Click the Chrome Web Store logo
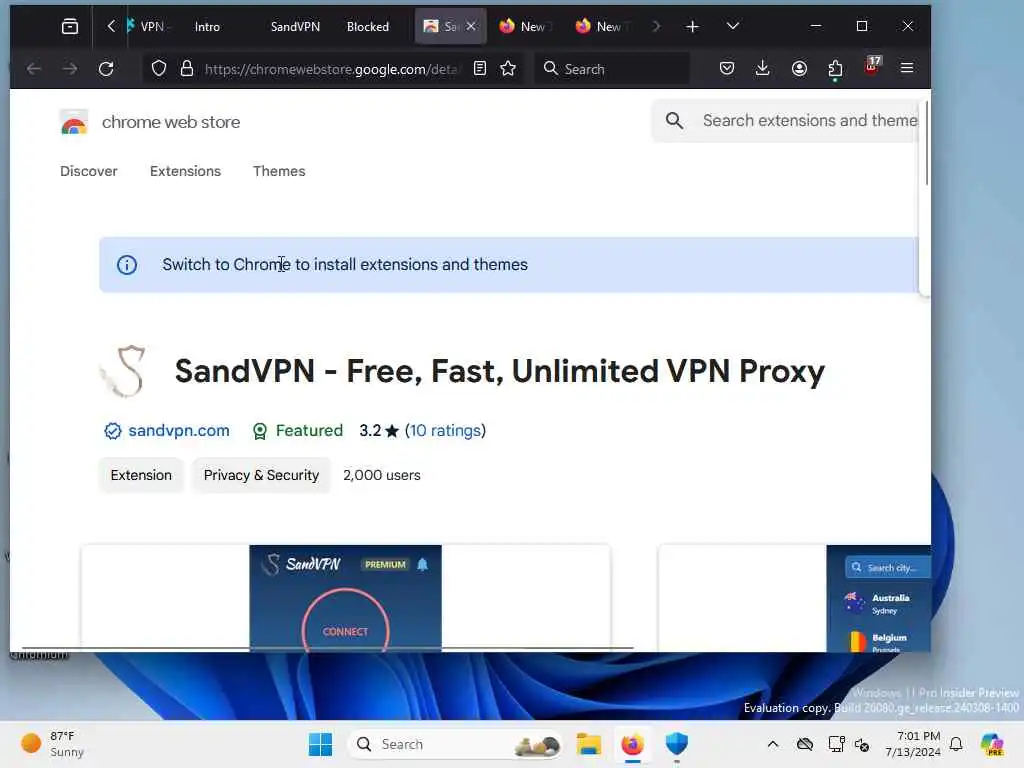1024x768 pixels. tap(74, 122)
